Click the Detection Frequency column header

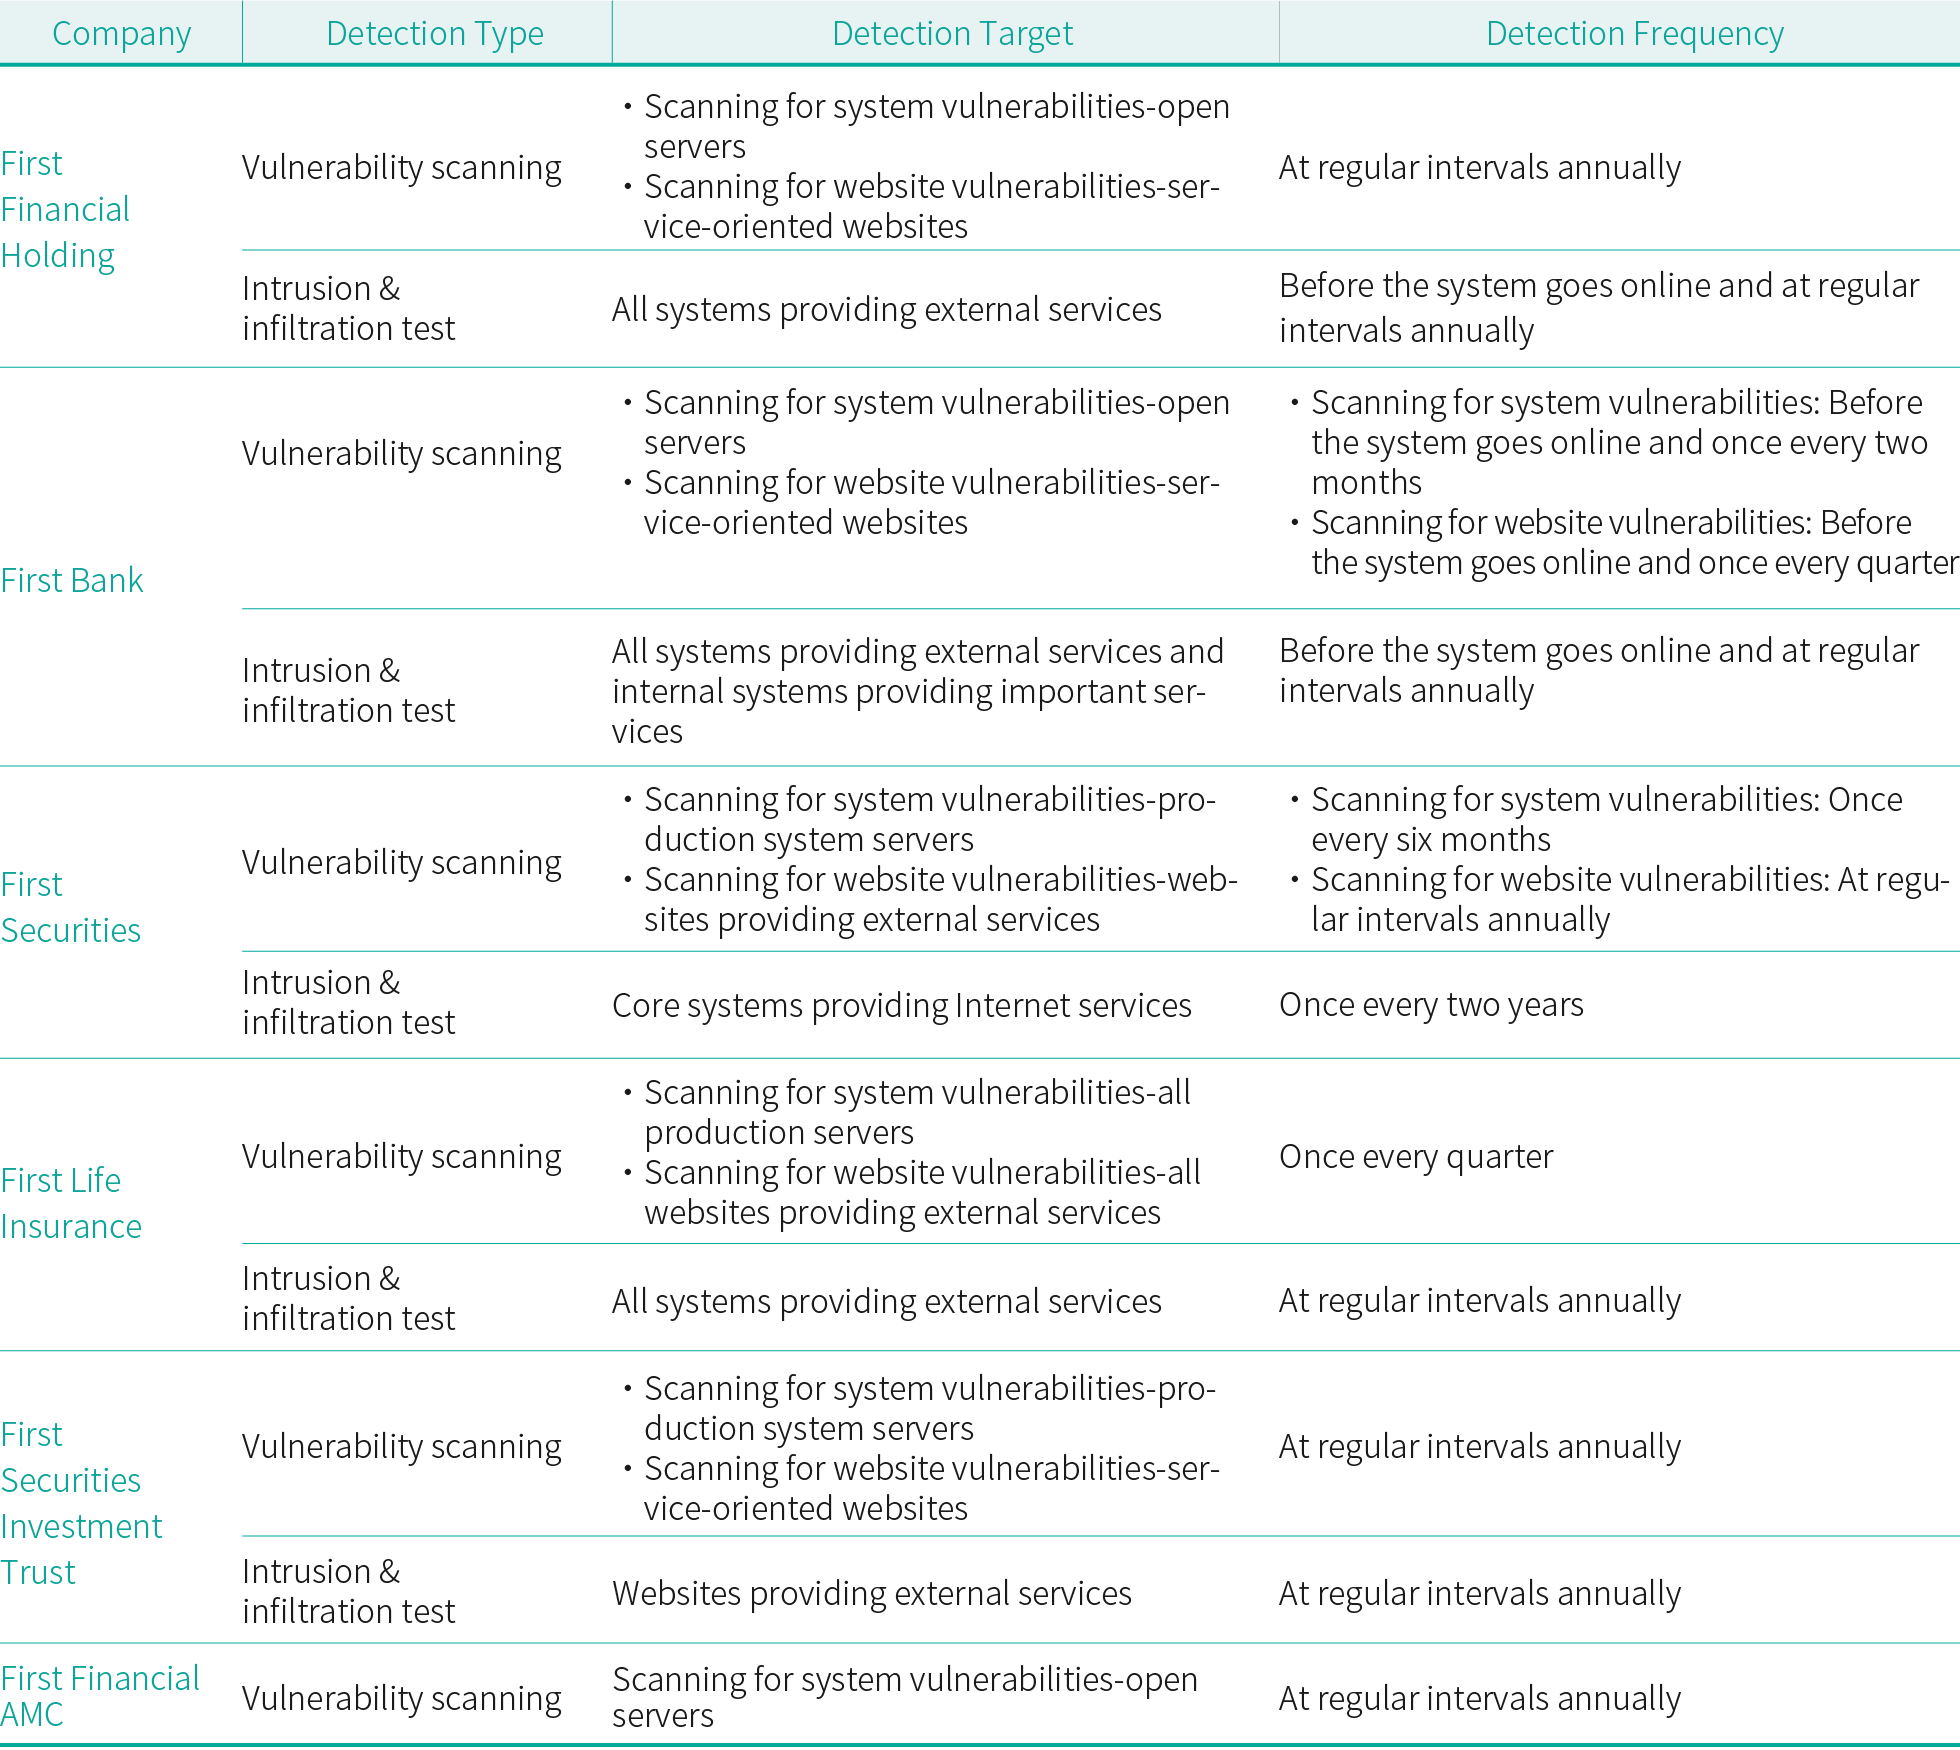click(x=1634, y=33)
